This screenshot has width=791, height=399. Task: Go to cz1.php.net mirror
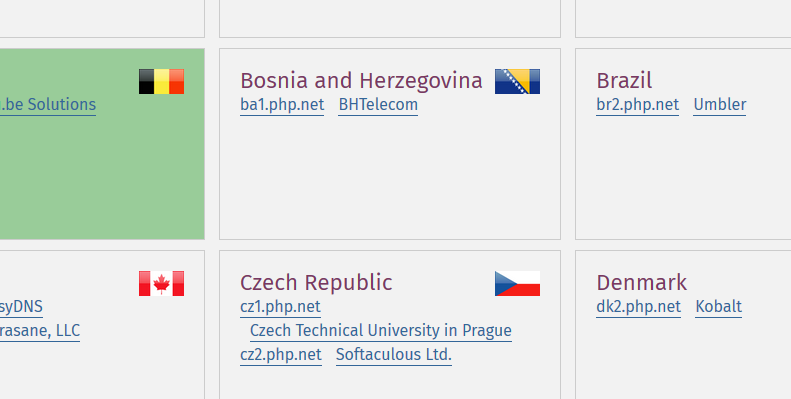(280, 307)
